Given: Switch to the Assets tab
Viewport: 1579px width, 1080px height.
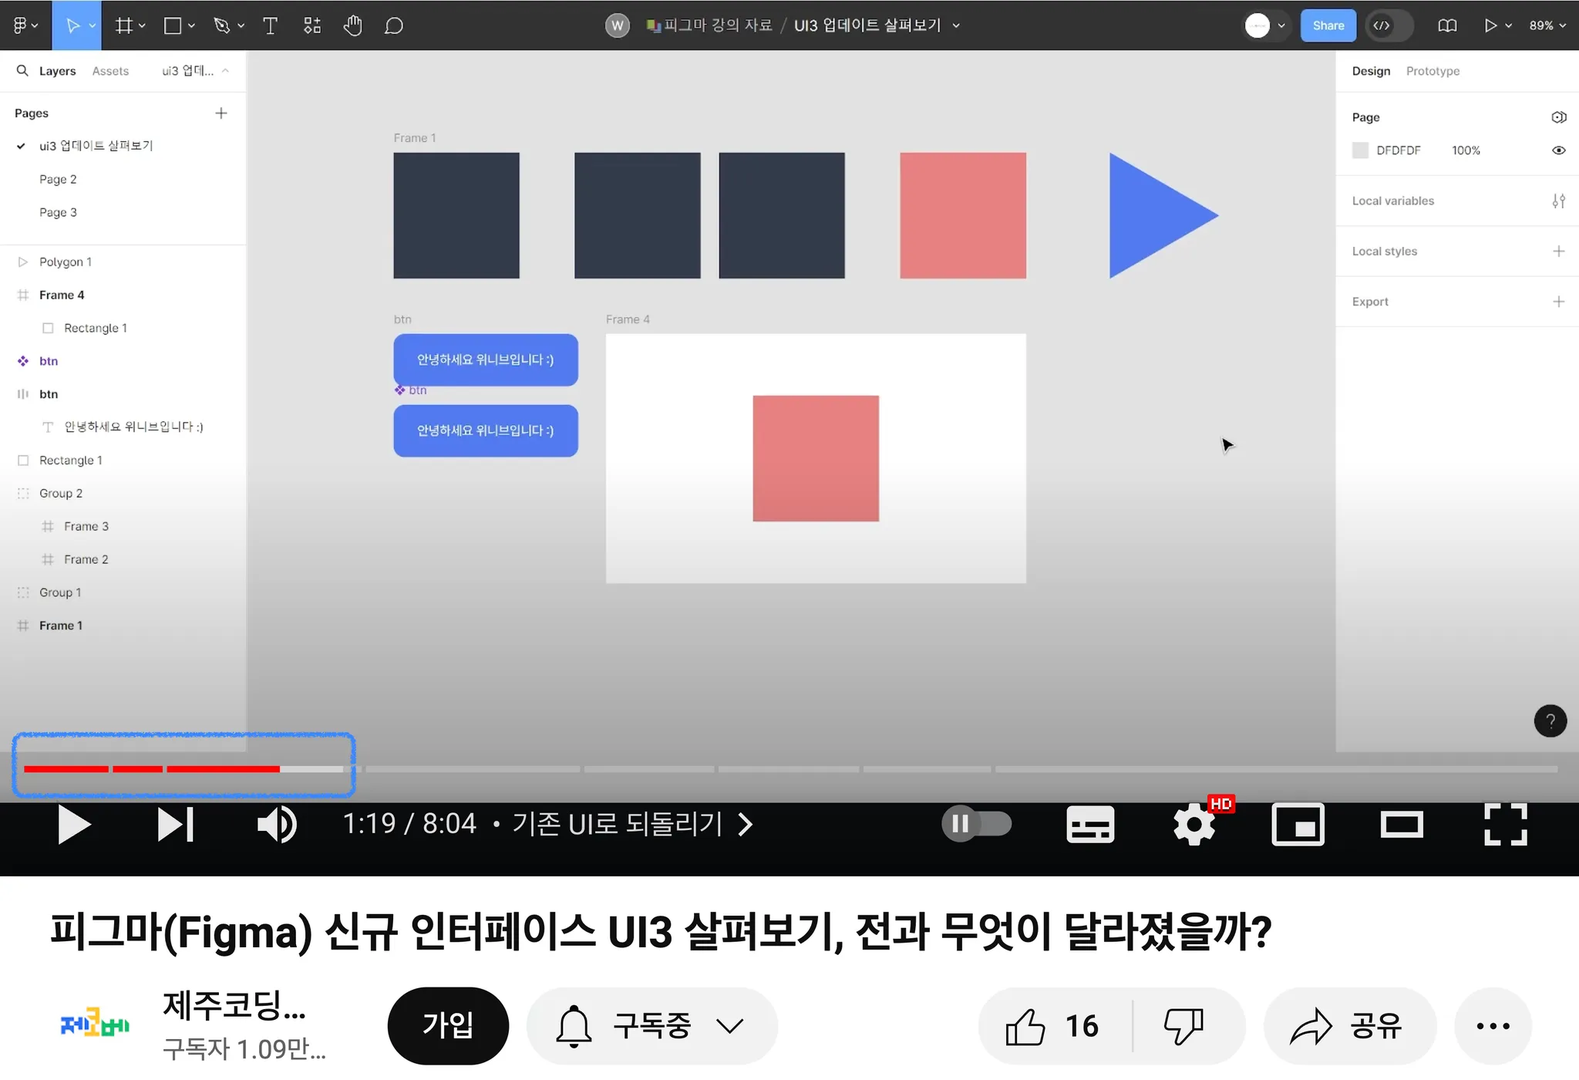Looking at the screenshot, I should point(110,71).
